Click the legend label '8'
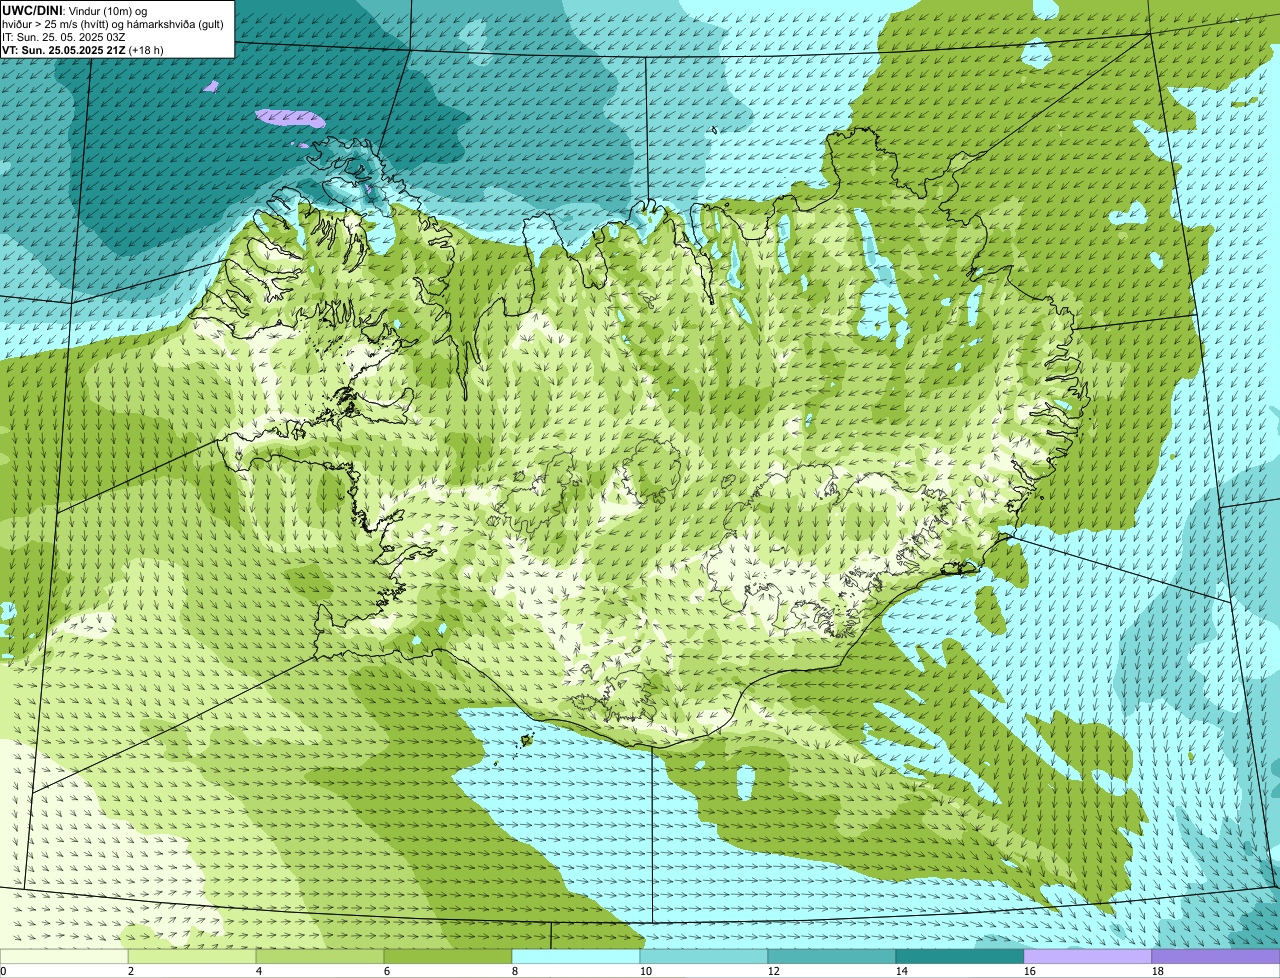This screenshot has height=978, width=1280. (515, 971)
